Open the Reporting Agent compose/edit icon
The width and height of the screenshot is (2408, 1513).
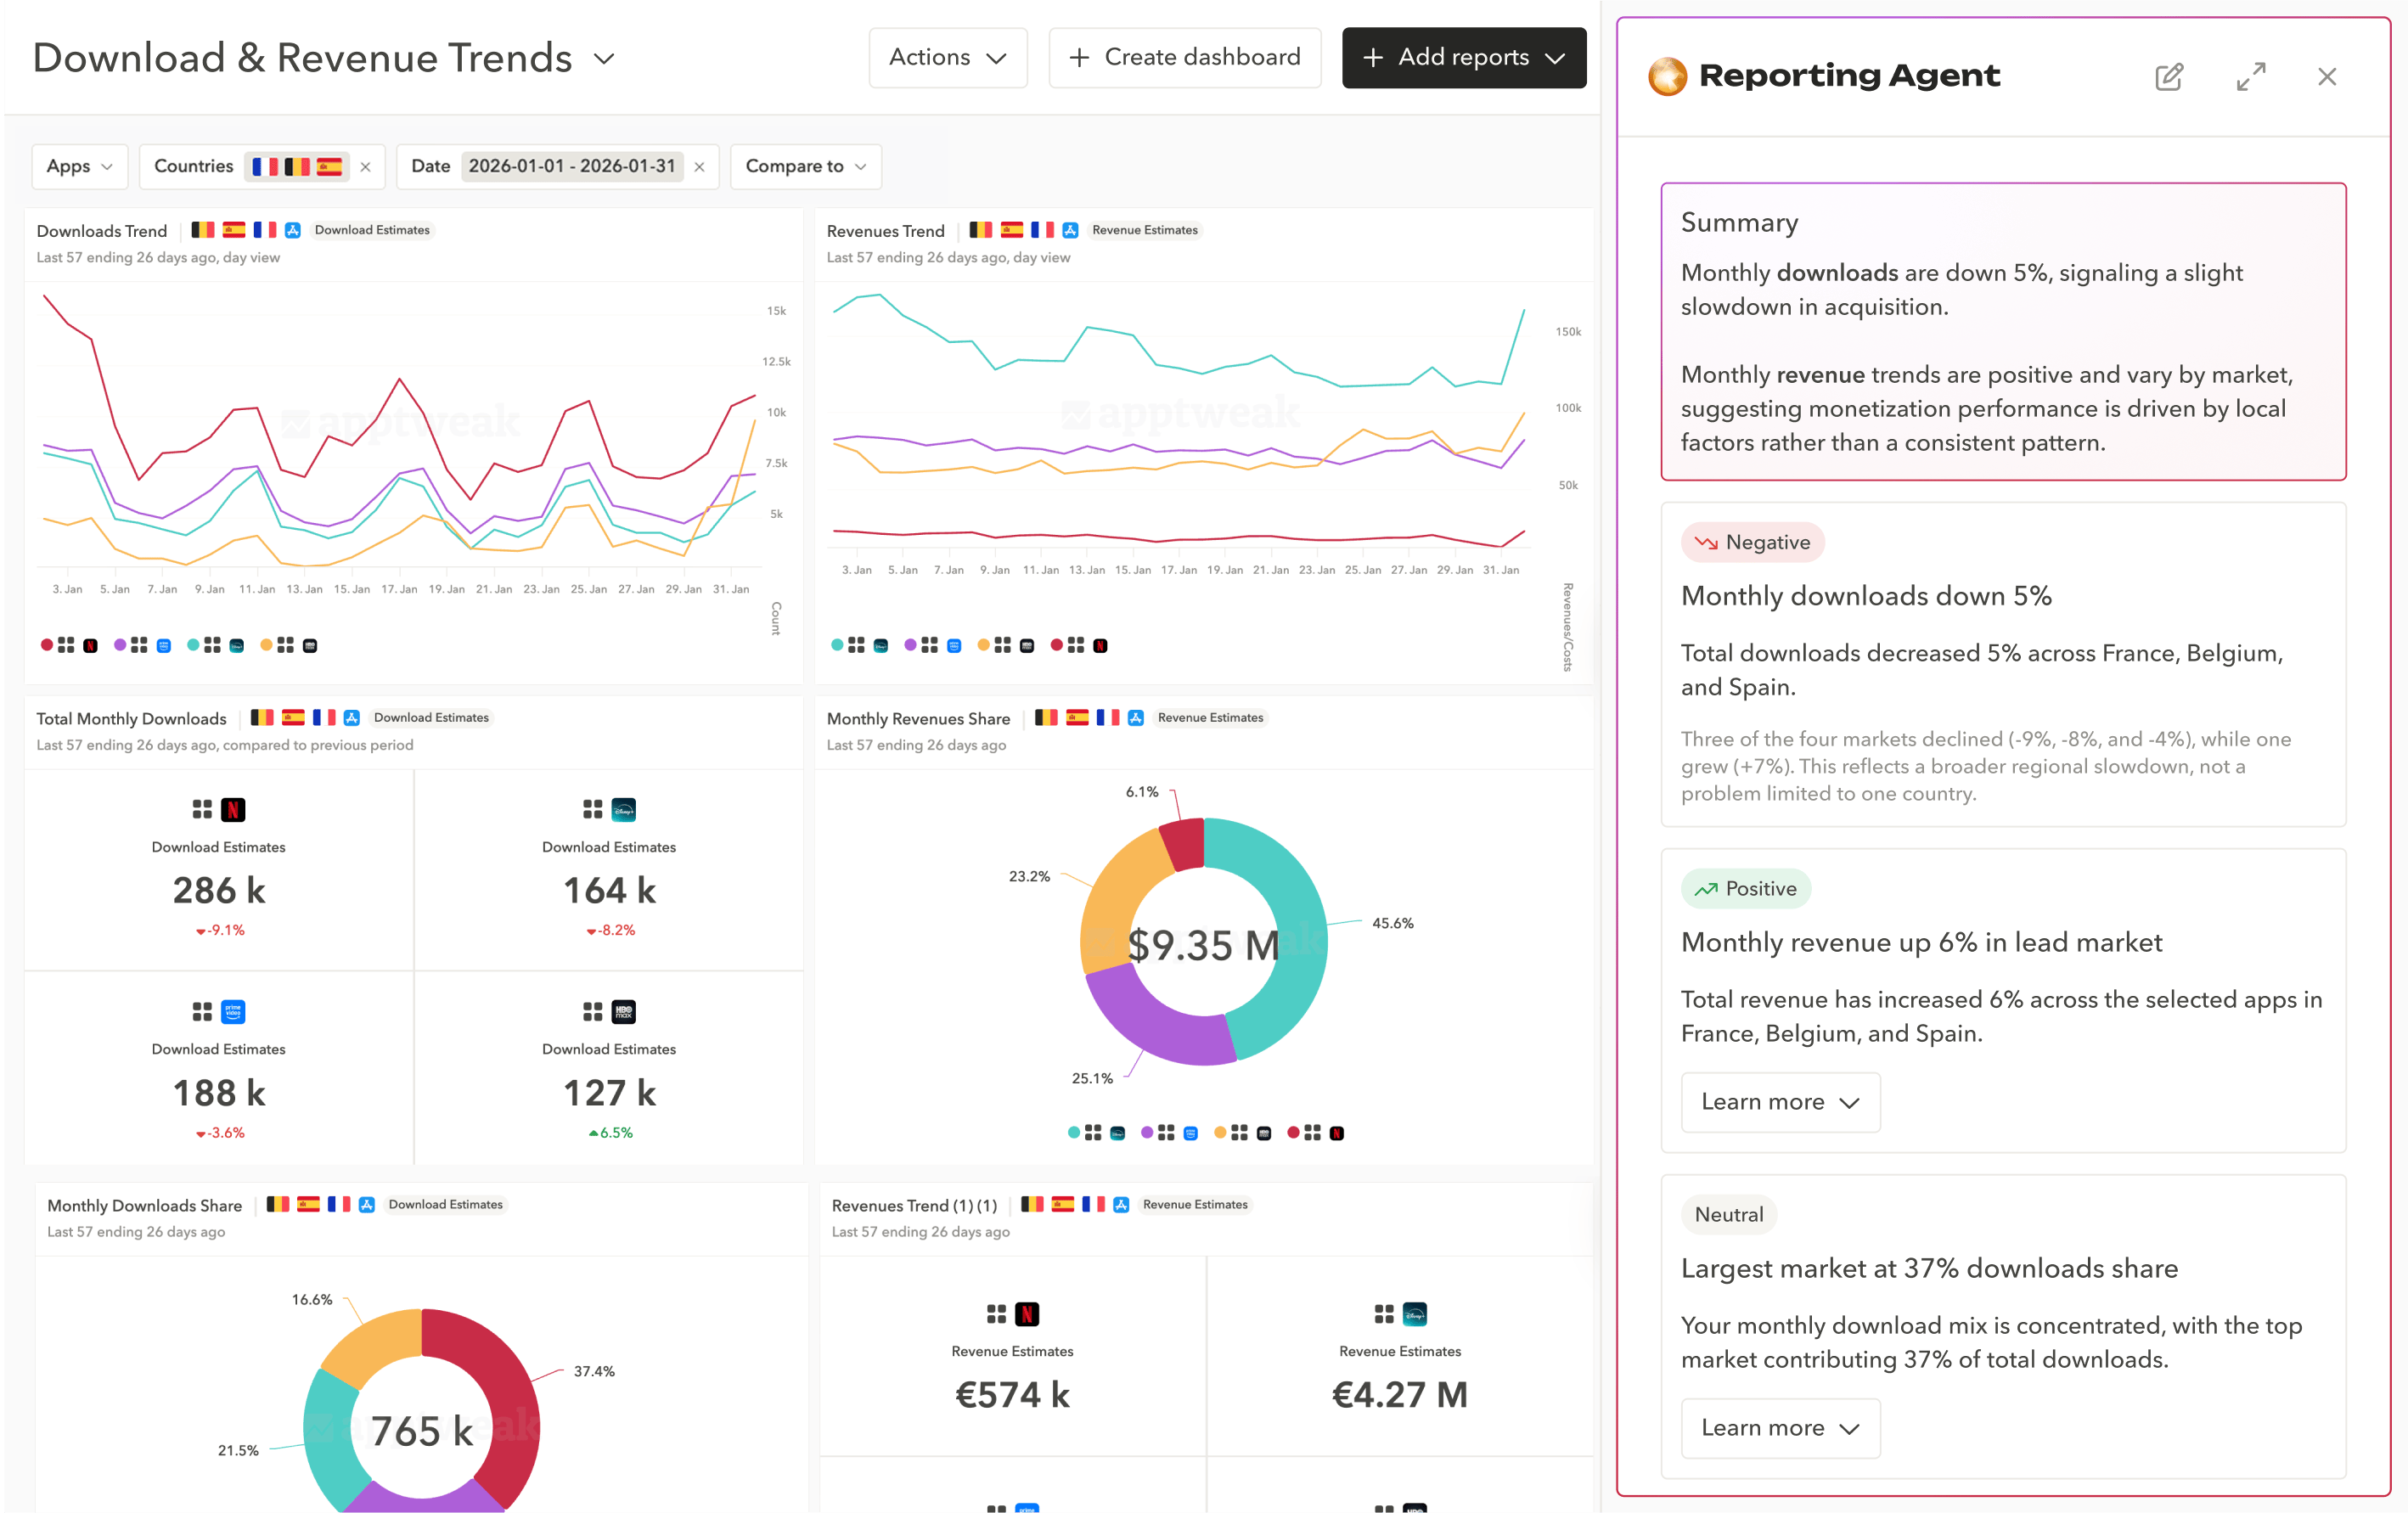[2168, 76]
